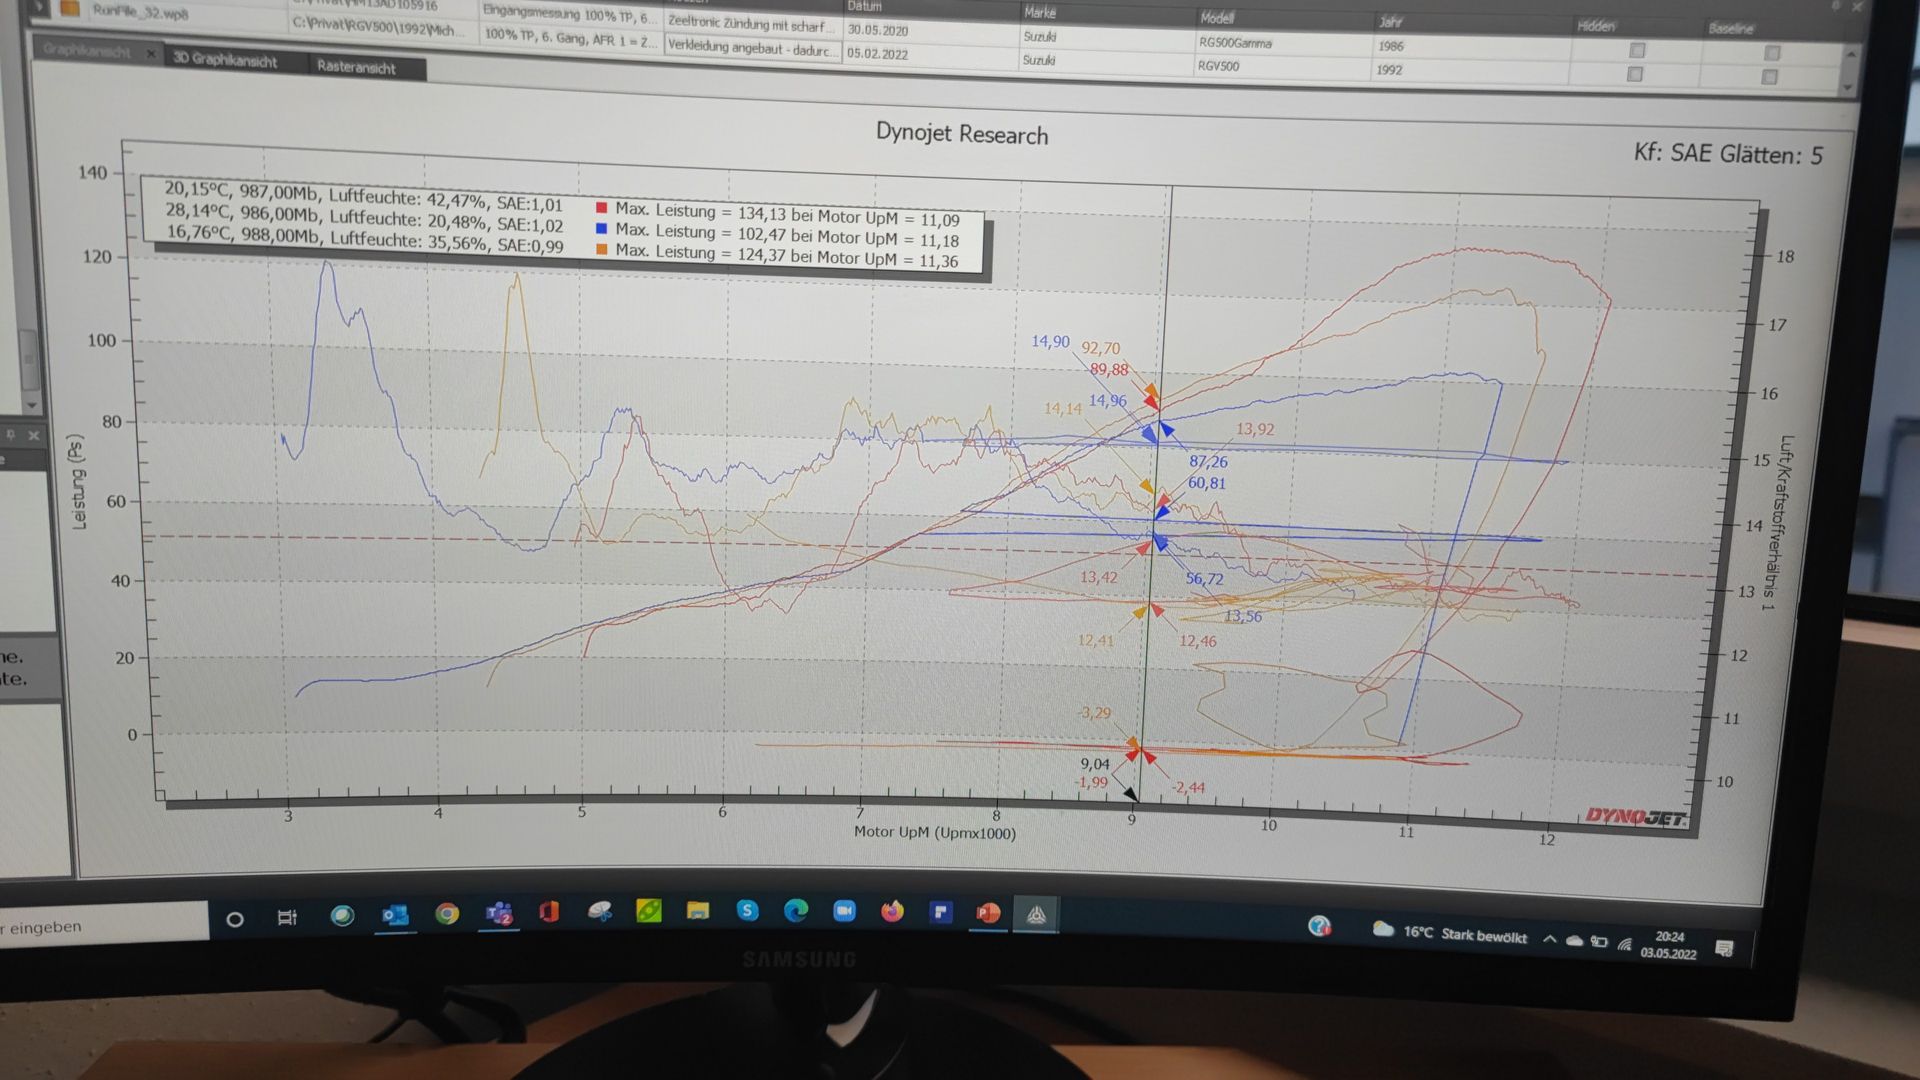Toggle Hidden checkbox for 1992 RGV500 run
1920x1080 pixels.
pos(1634,74)
